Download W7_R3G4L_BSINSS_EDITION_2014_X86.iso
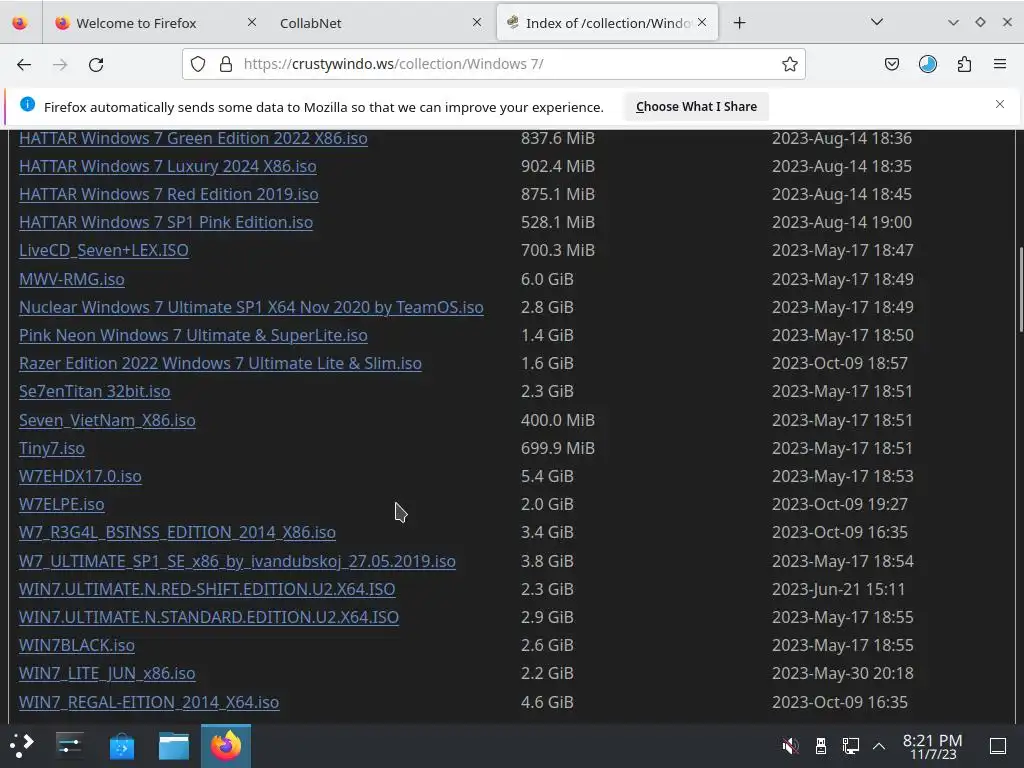 pos(178,533)
